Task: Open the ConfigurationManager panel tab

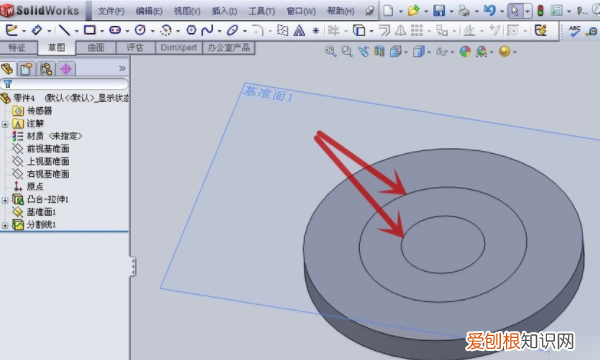Action: pos(46,69)
